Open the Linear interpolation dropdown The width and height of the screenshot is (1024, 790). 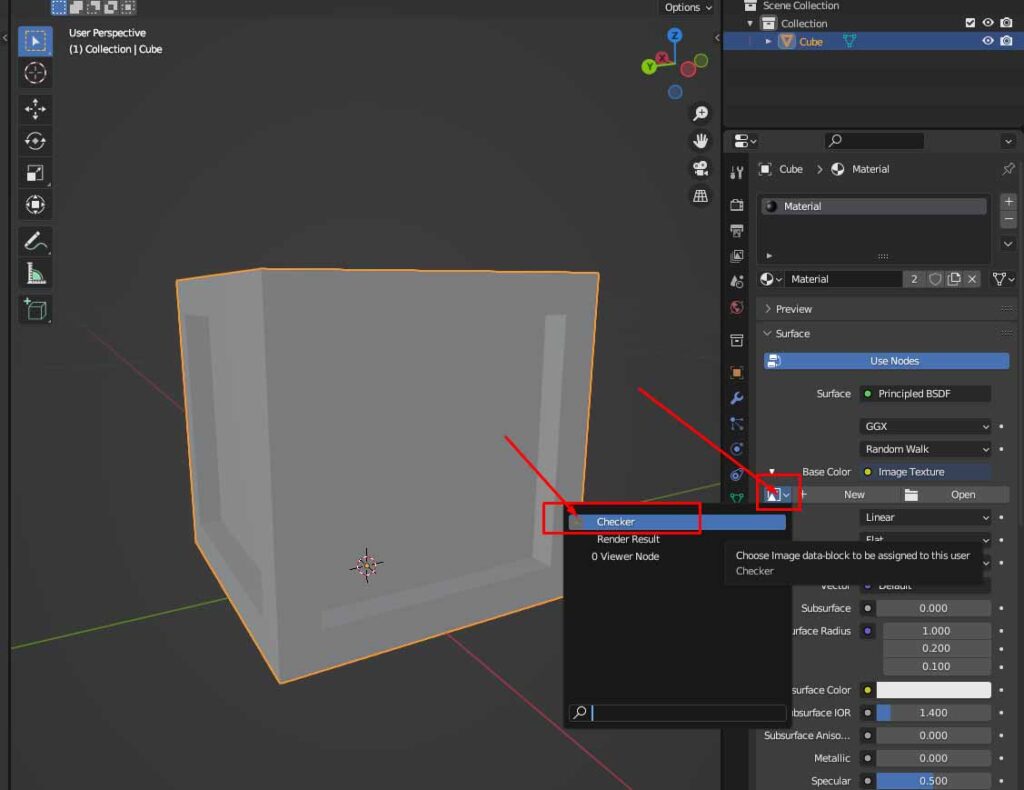click(x=925, y=518)
